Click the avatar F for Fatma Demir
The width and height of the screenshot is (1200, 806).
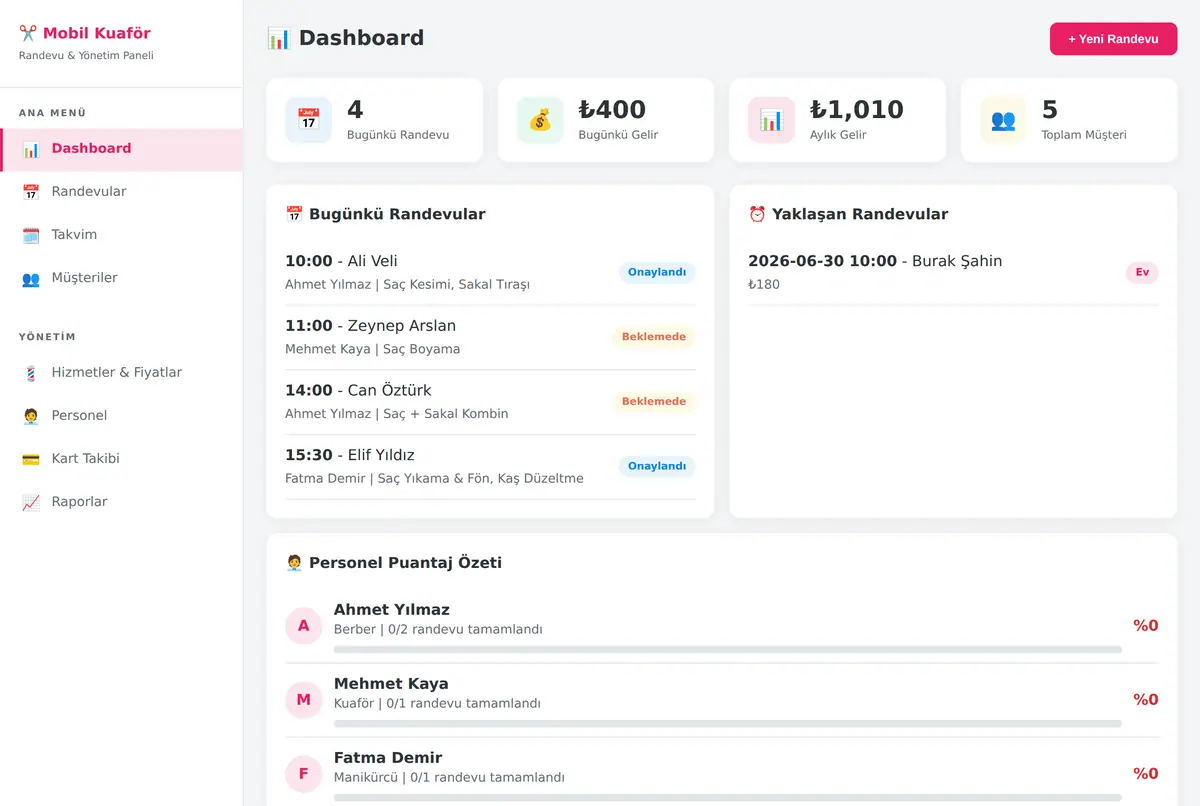tap(304, 774)
